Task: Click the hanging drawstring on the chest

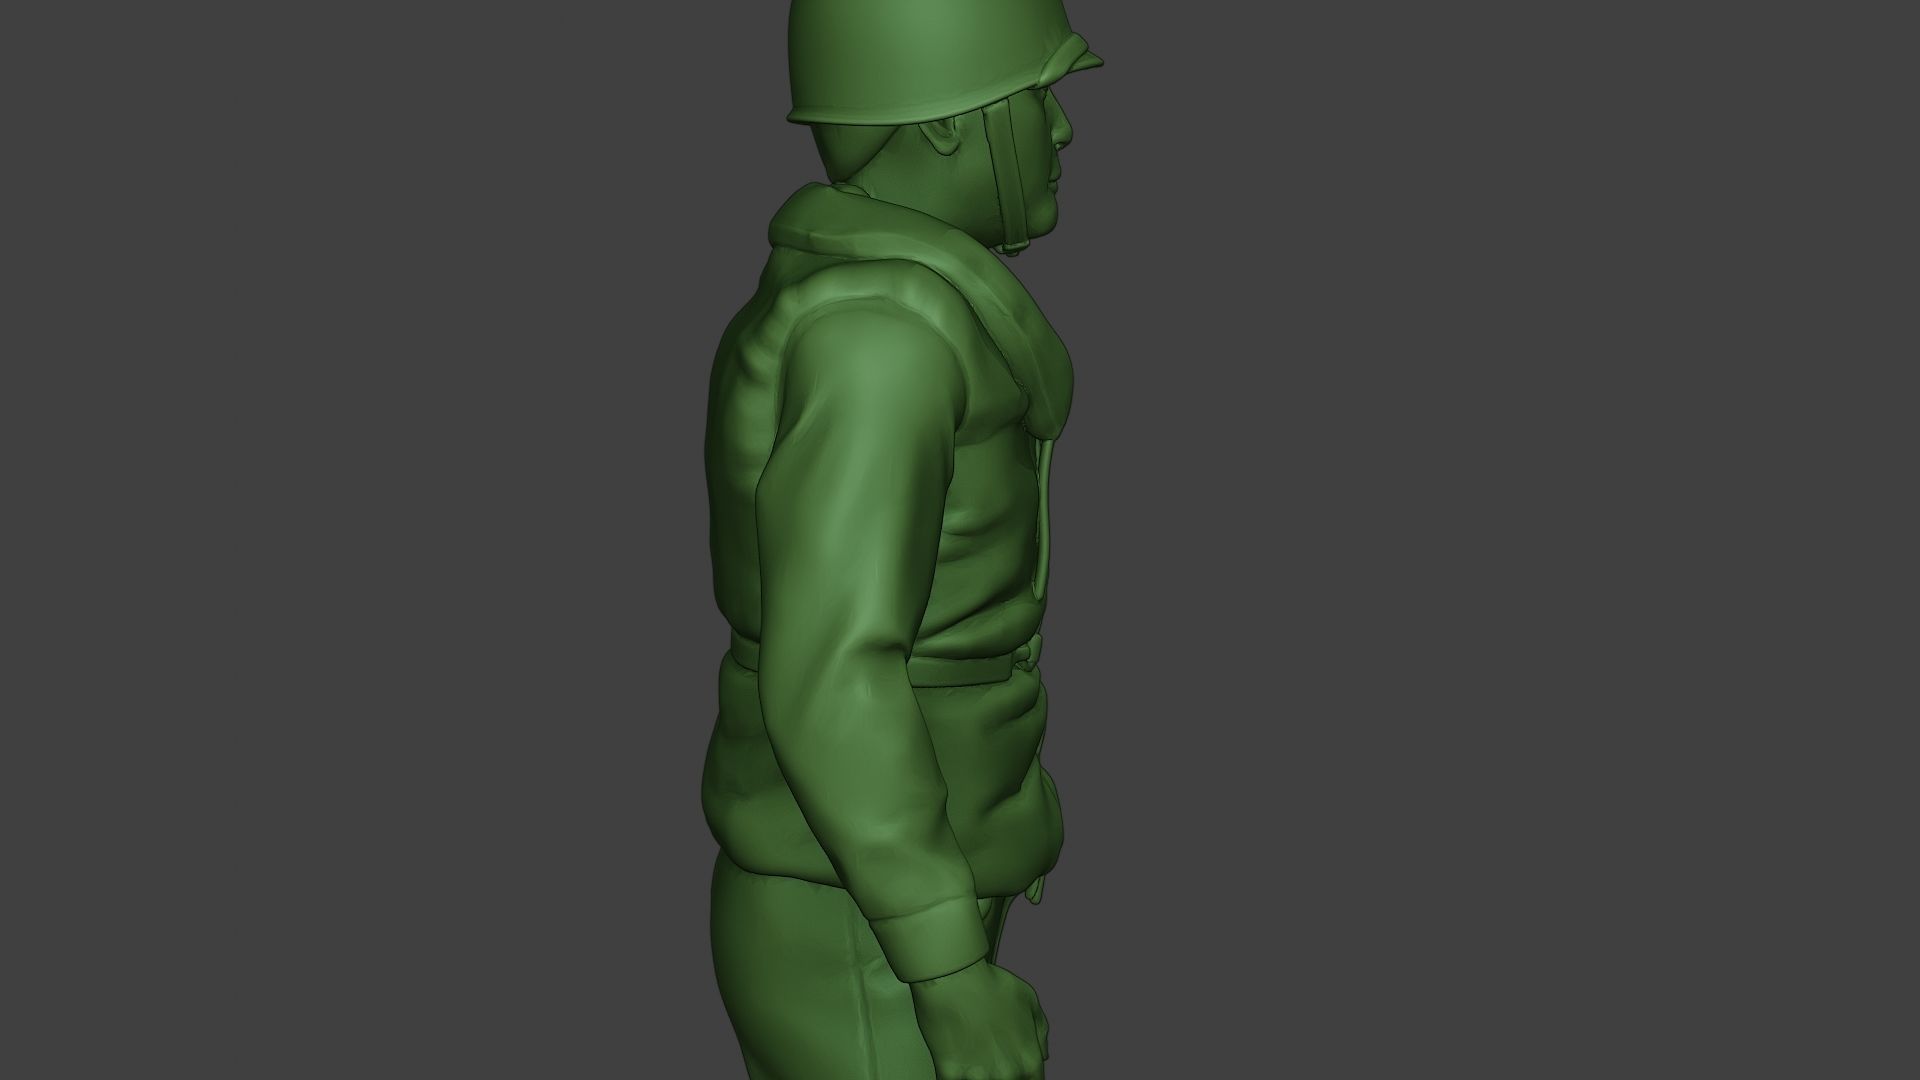Action: pyautogui.click(x=1042, y=520)
